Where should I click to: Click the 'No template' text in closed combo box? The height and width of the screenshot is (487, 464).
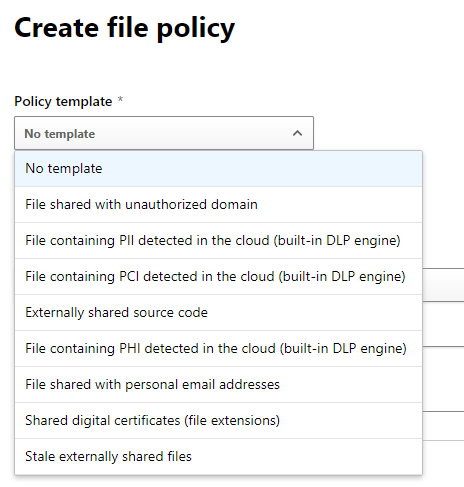click(x=60, y=134)
